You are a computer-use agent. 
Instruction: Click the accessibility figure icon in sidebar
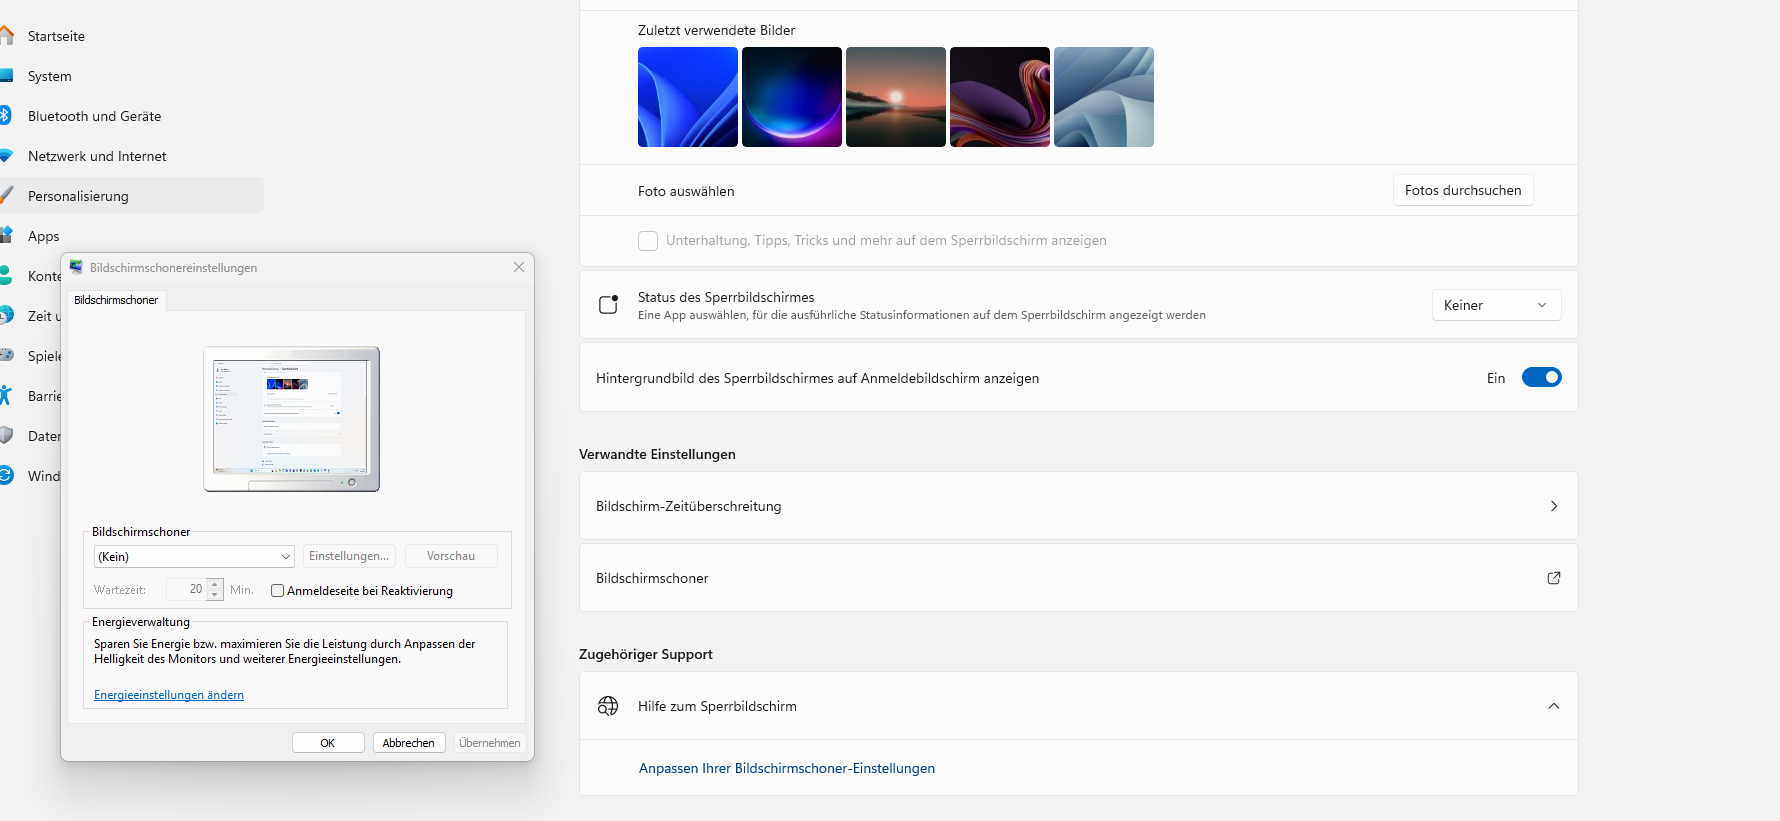(x=6, y=396)
